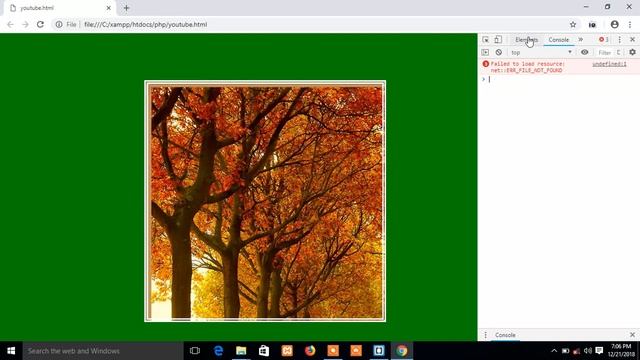
Task: Expand the hidden DevTools tabs chevron
Action: (x=580, y=40)
